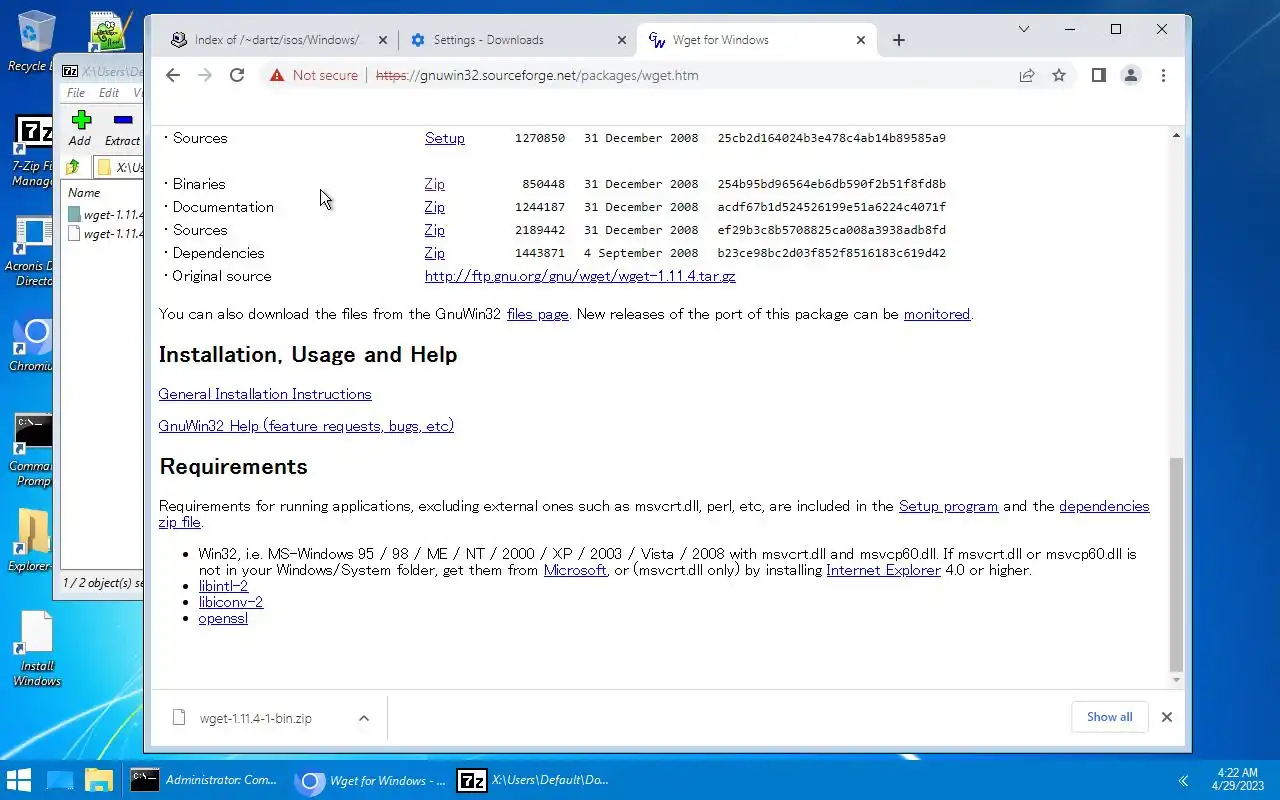Open the Windows Start menu

[18, 780]
